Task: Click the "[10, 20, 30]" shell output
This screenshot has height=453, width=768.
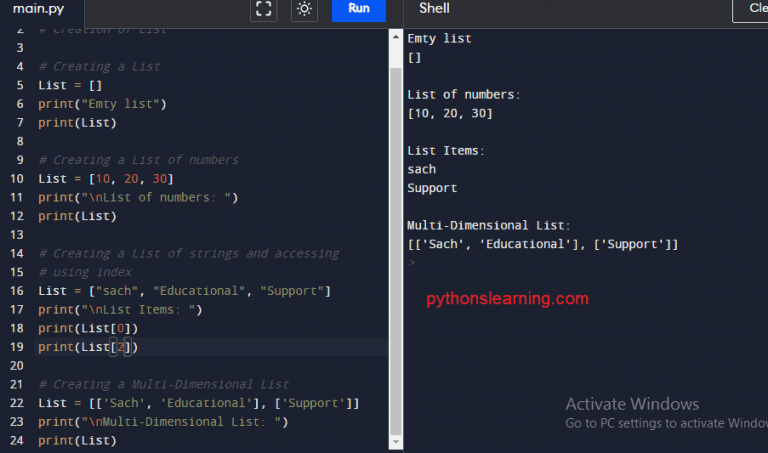Action: [450, 113]
